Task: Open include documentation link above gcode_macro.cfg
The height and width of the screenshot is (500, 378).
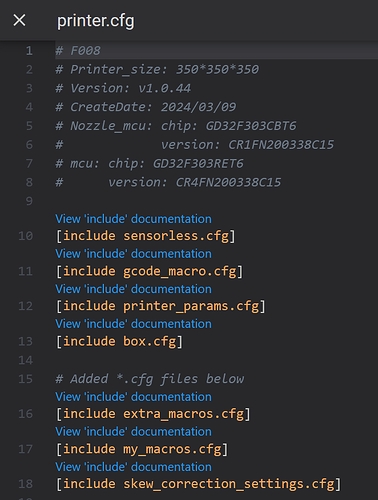Action: point(133,254)
